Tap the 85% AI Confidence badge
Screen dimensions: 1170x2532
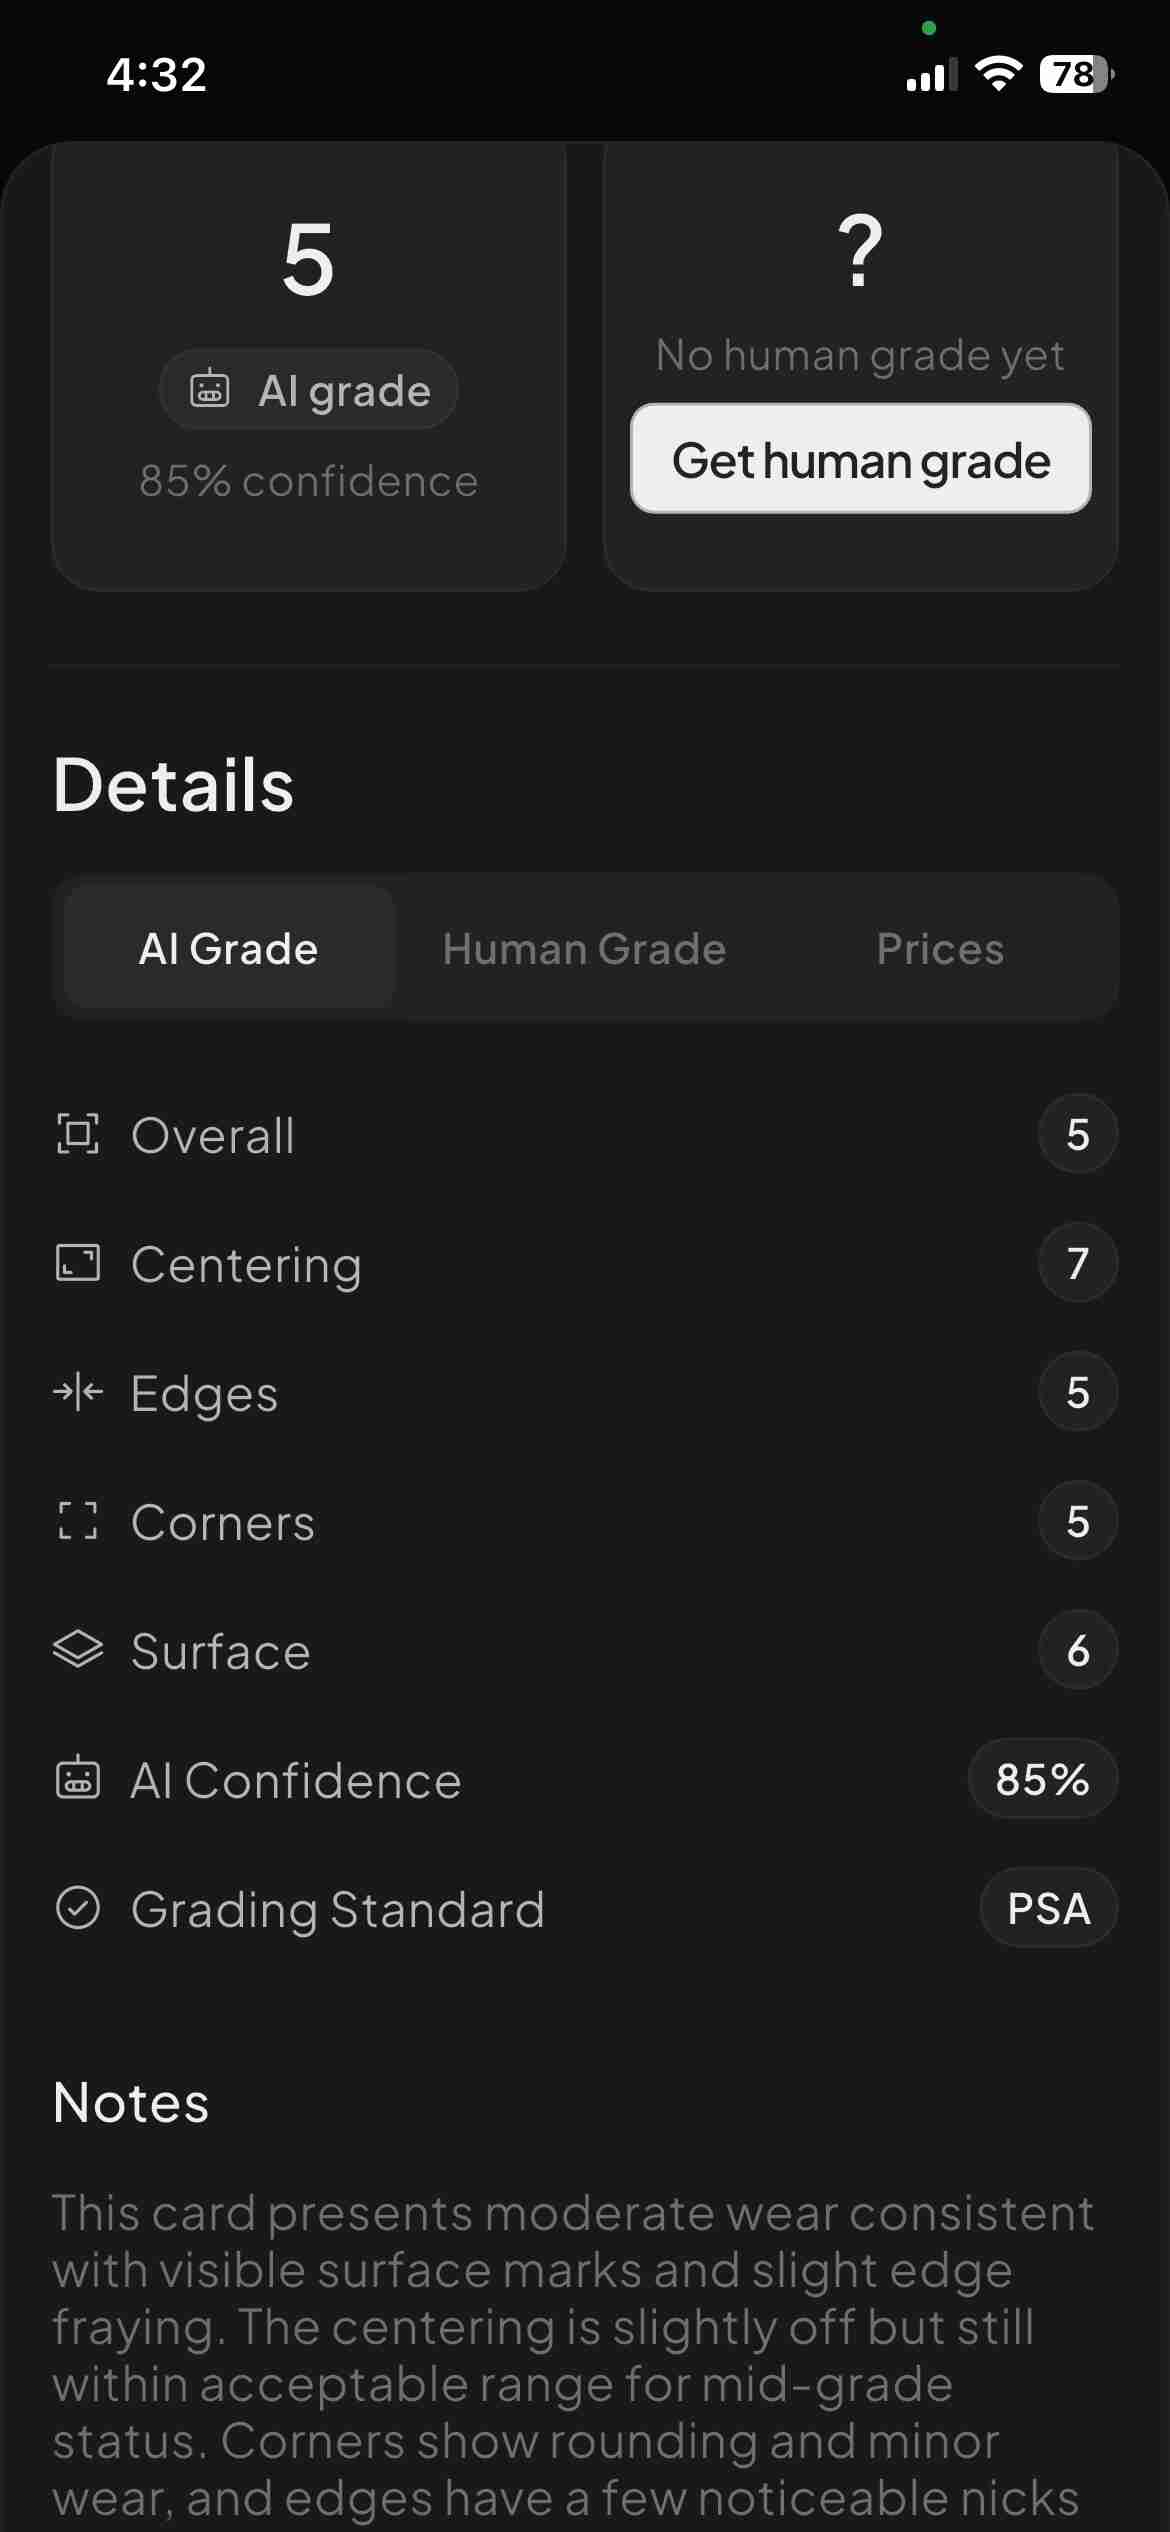(x=1042, y=1779)
